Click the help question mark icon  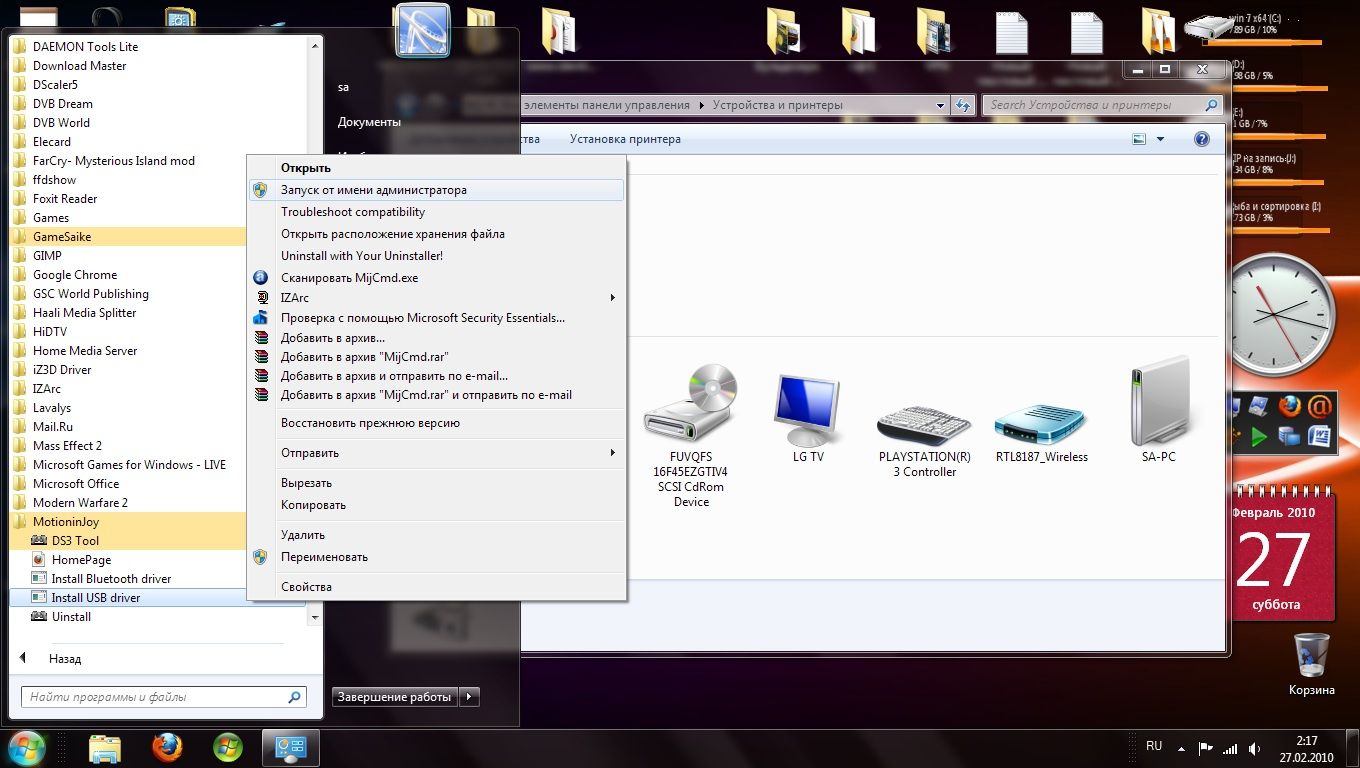click(x=1202, y=140)
